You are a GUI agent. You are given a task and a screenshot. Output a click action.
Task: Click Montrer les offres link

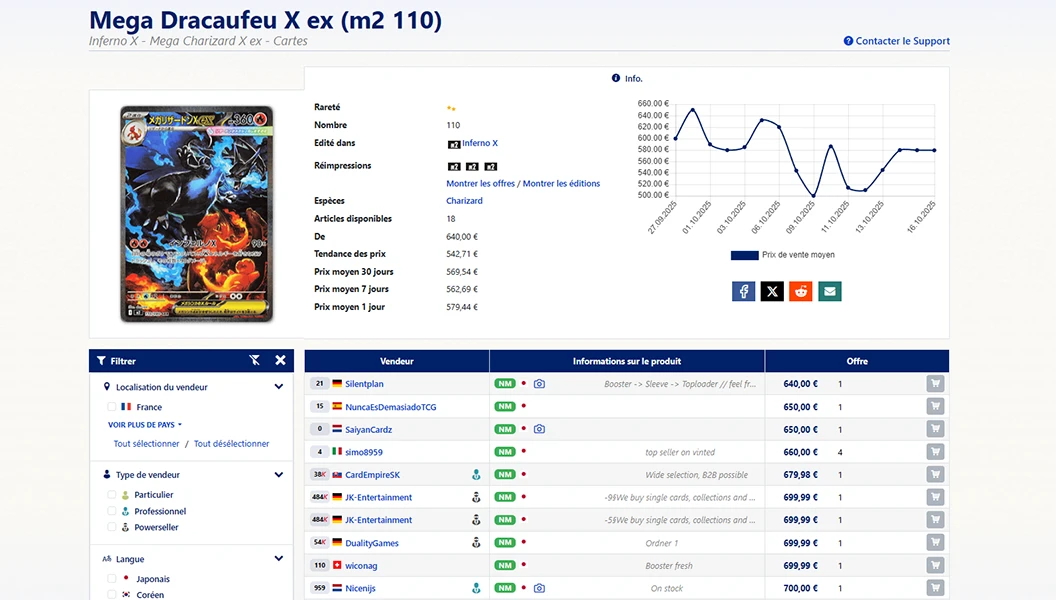pyautogui.click(x=480, y=183)
